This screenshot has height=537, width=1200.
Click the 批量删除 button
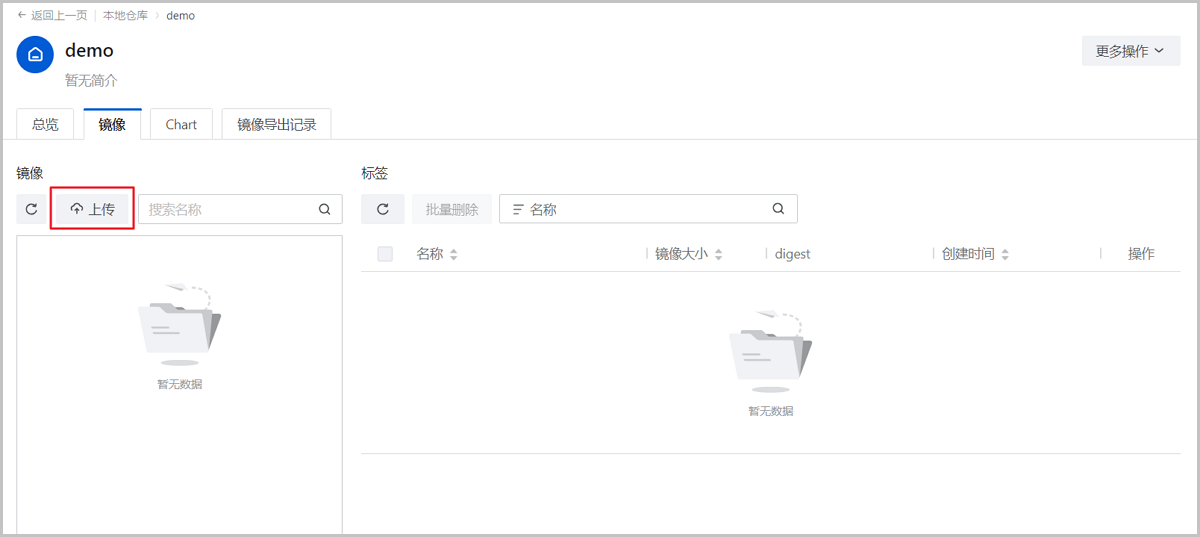[x=452, y=209]
